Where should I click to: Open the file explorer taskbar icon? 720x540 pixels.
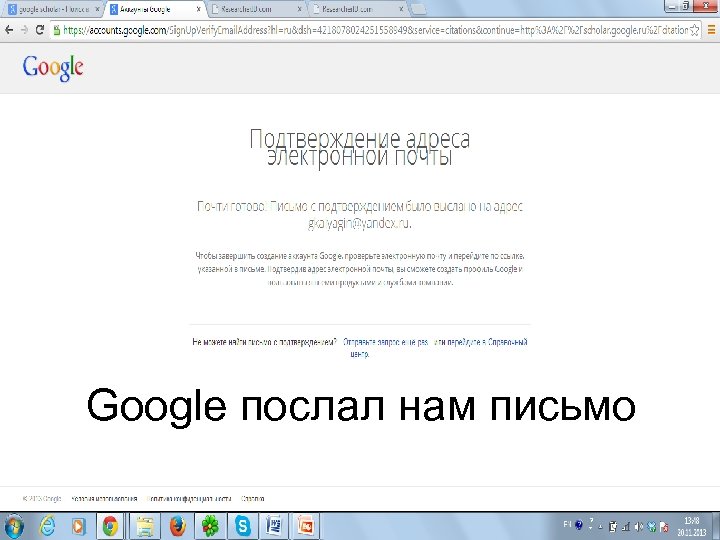coord(145,526)
